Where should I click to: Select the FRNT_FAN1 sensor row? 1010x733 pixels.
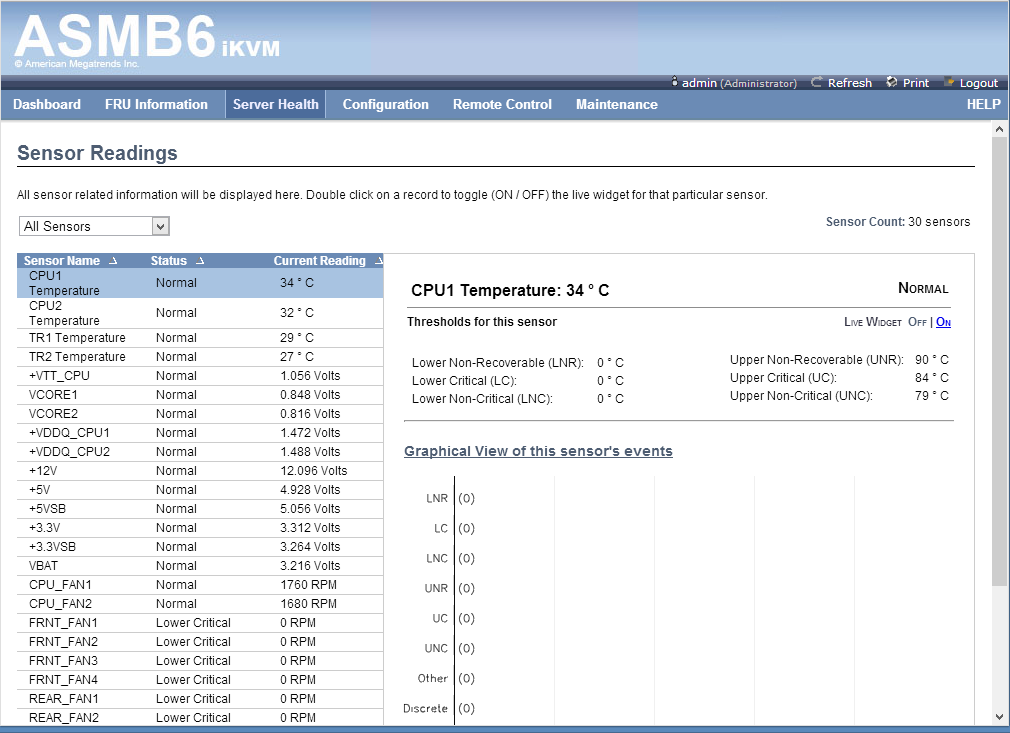(200, 623)
